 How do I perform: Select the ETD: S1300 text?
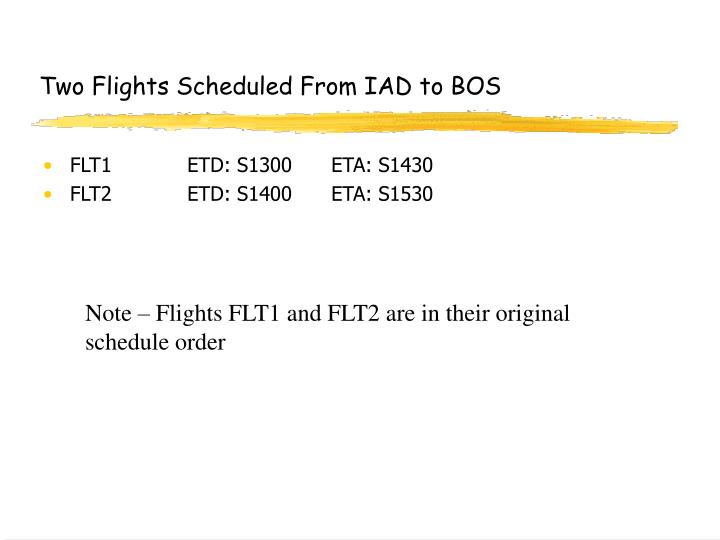(239, 165)
